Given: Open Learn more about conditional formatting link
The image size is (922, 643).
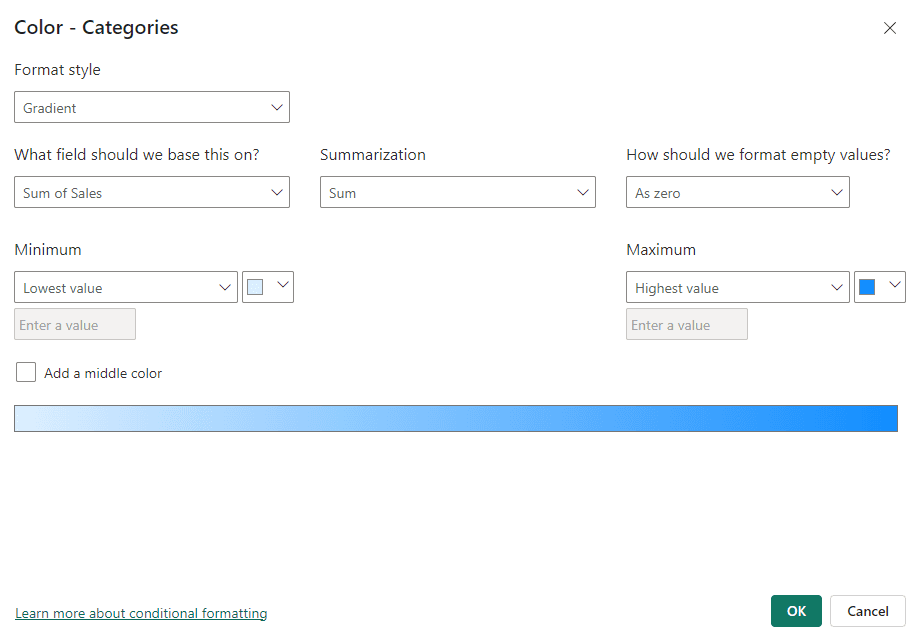Looking at the screenshot, I should pyautogui.click(x=141, y=613).
